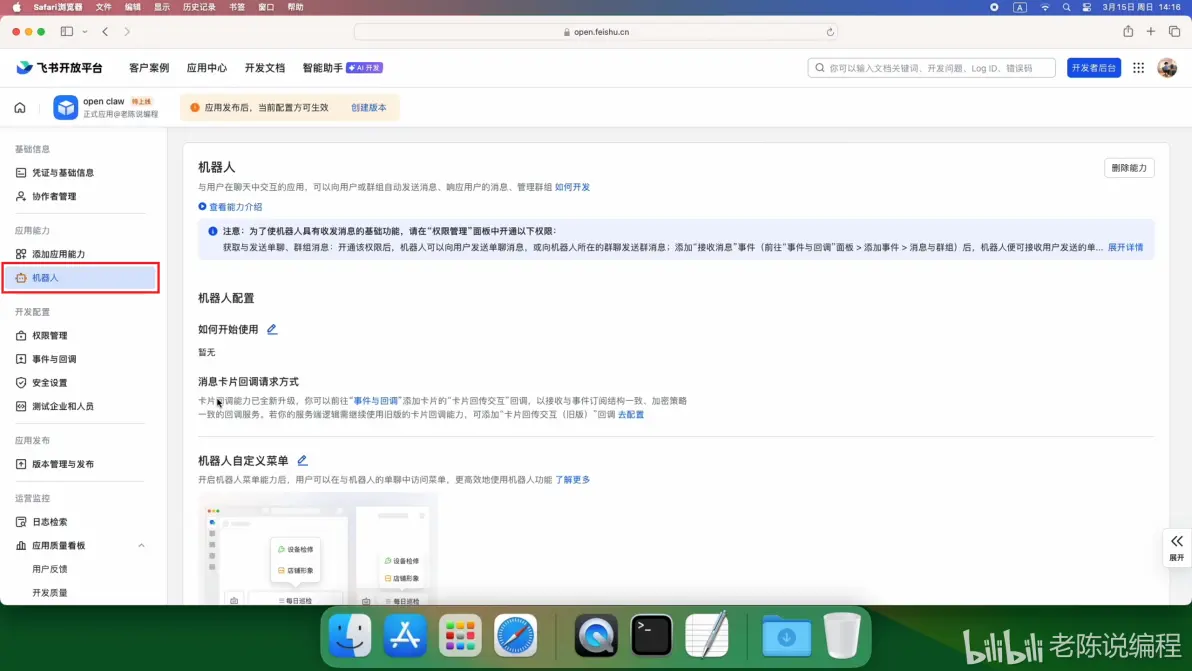Image resolution: width=1192 pixels, height=671 pixels.
Task: Open the 书签 menu in menu bar
Action: (237, 7)
